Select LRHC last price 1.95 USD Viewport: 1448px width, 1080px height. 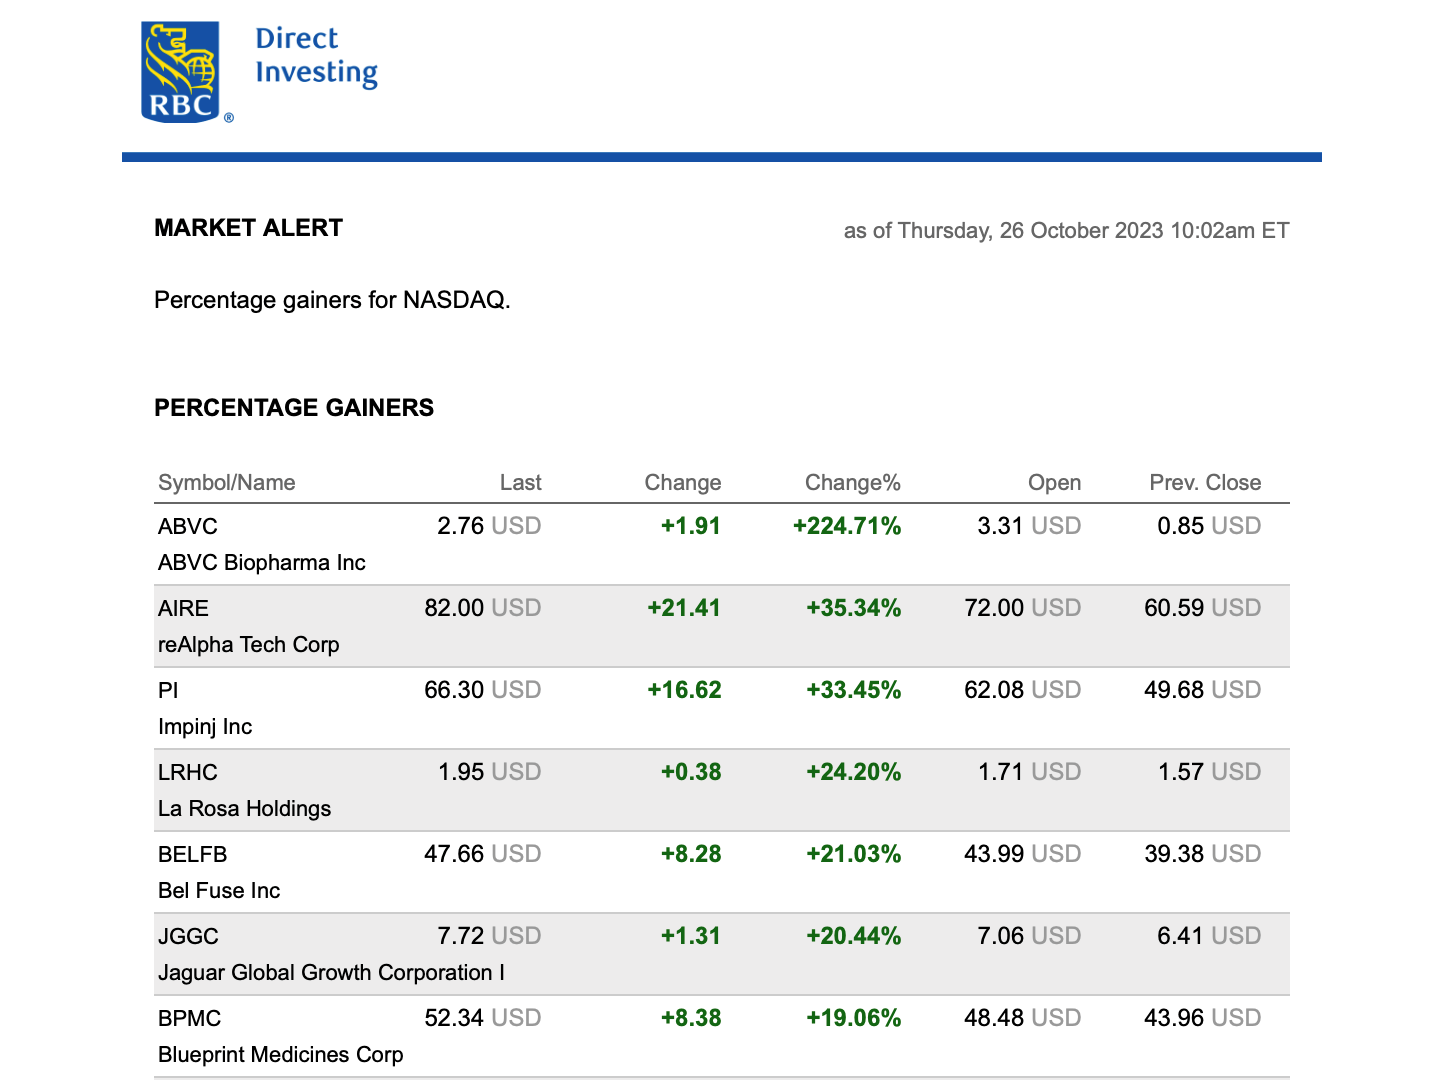[x=490, y=772]
